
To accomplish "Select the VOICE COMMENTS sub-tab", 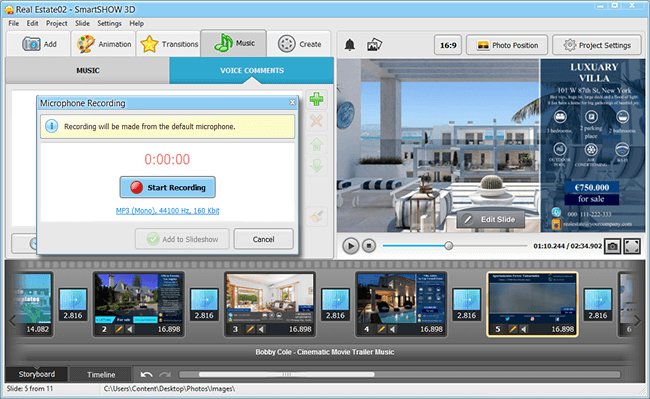I will pos(252,70).
